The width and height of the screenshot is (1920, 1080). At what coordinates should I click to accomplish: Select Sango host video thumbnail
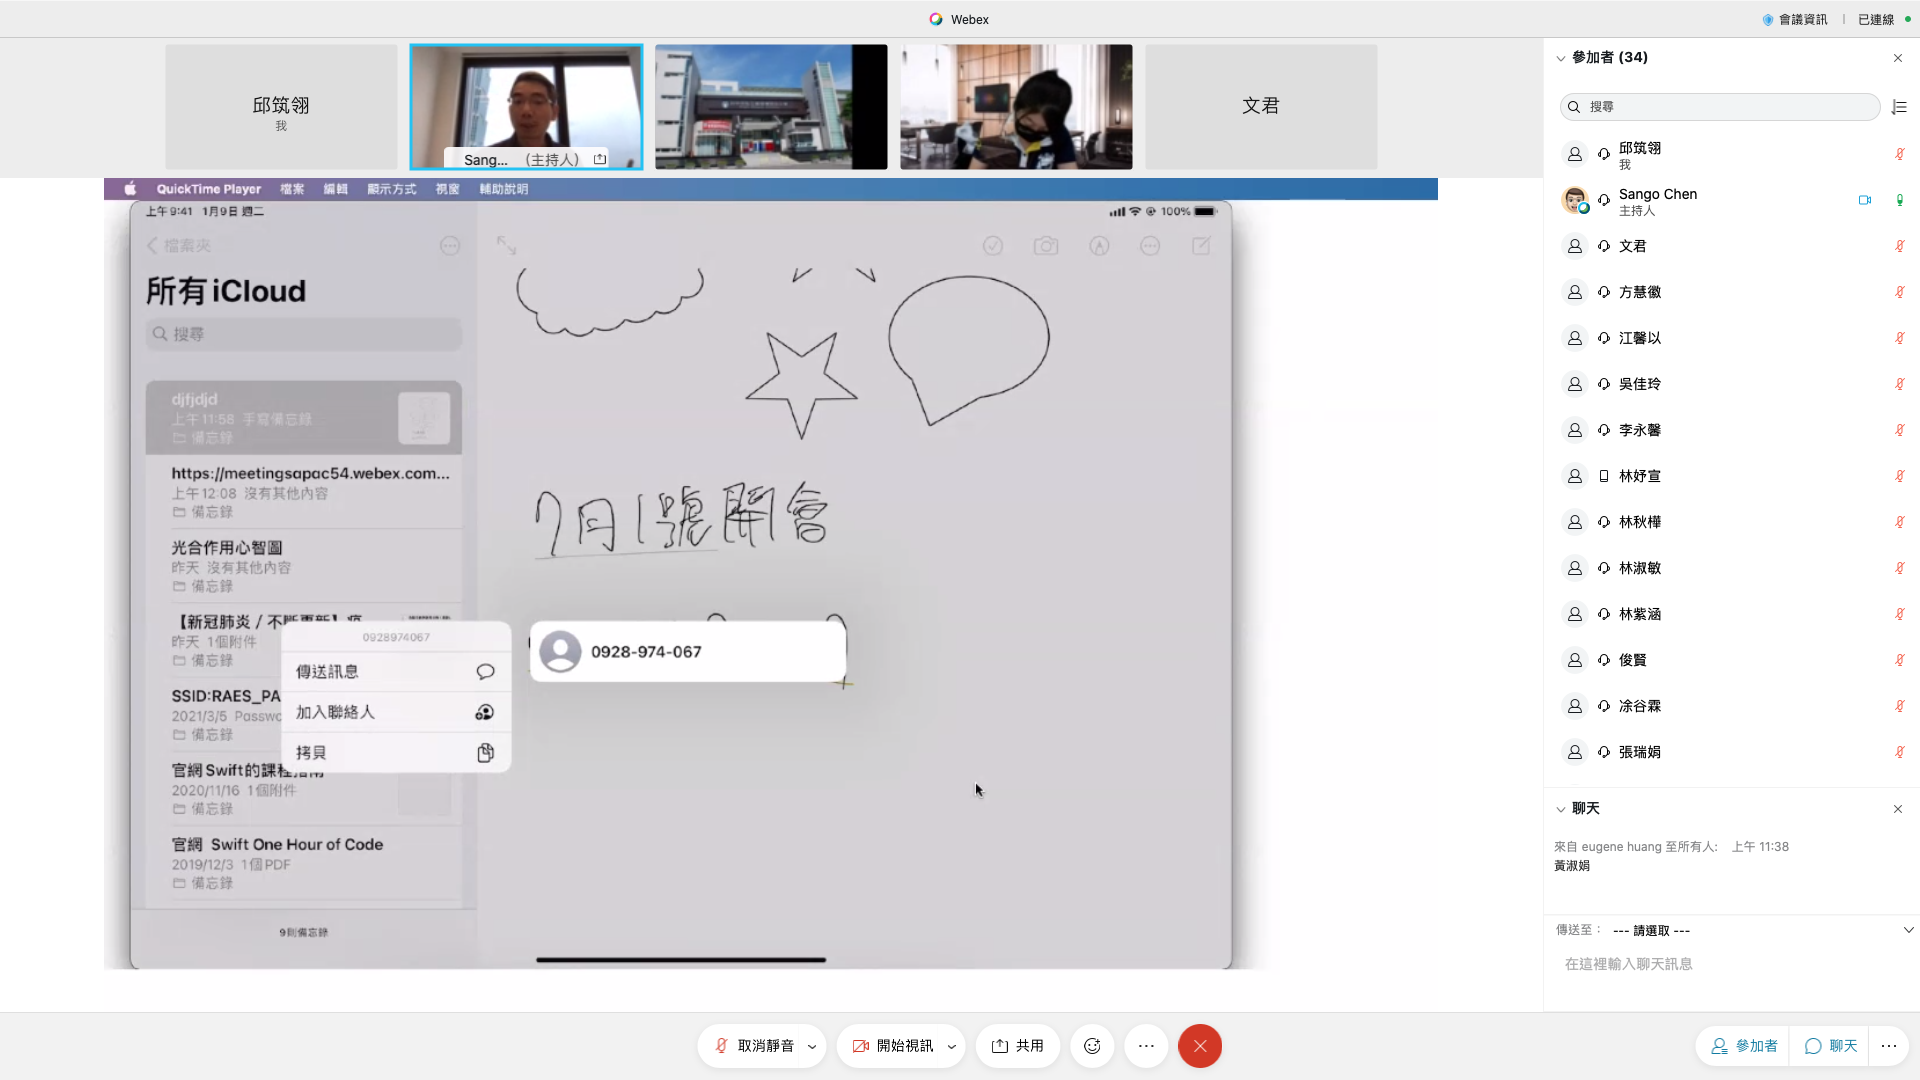526,106
